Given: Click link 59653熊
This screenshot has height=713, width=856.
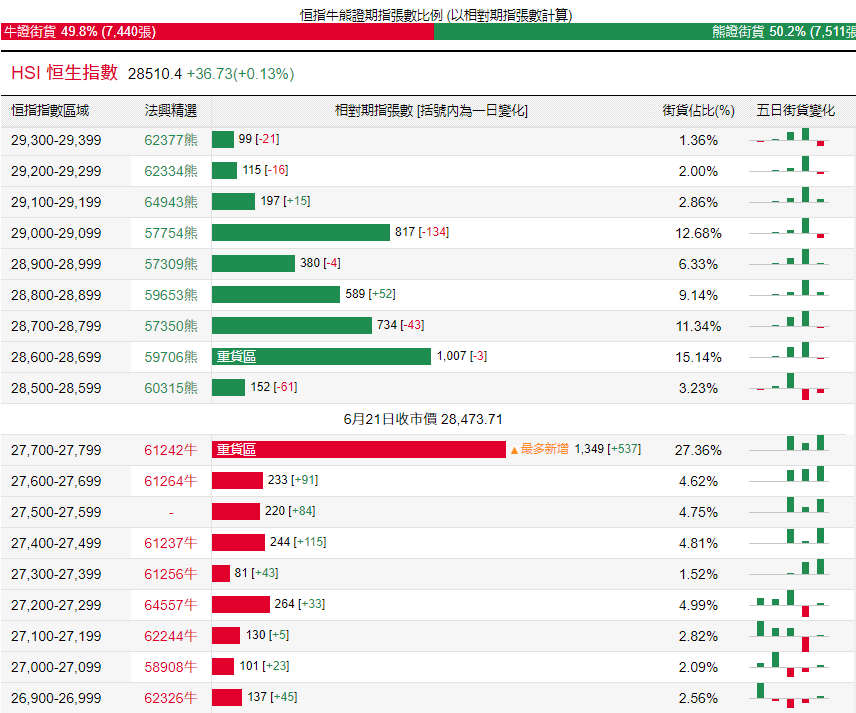Looking at the screenshot, I should tap(171, 295).
